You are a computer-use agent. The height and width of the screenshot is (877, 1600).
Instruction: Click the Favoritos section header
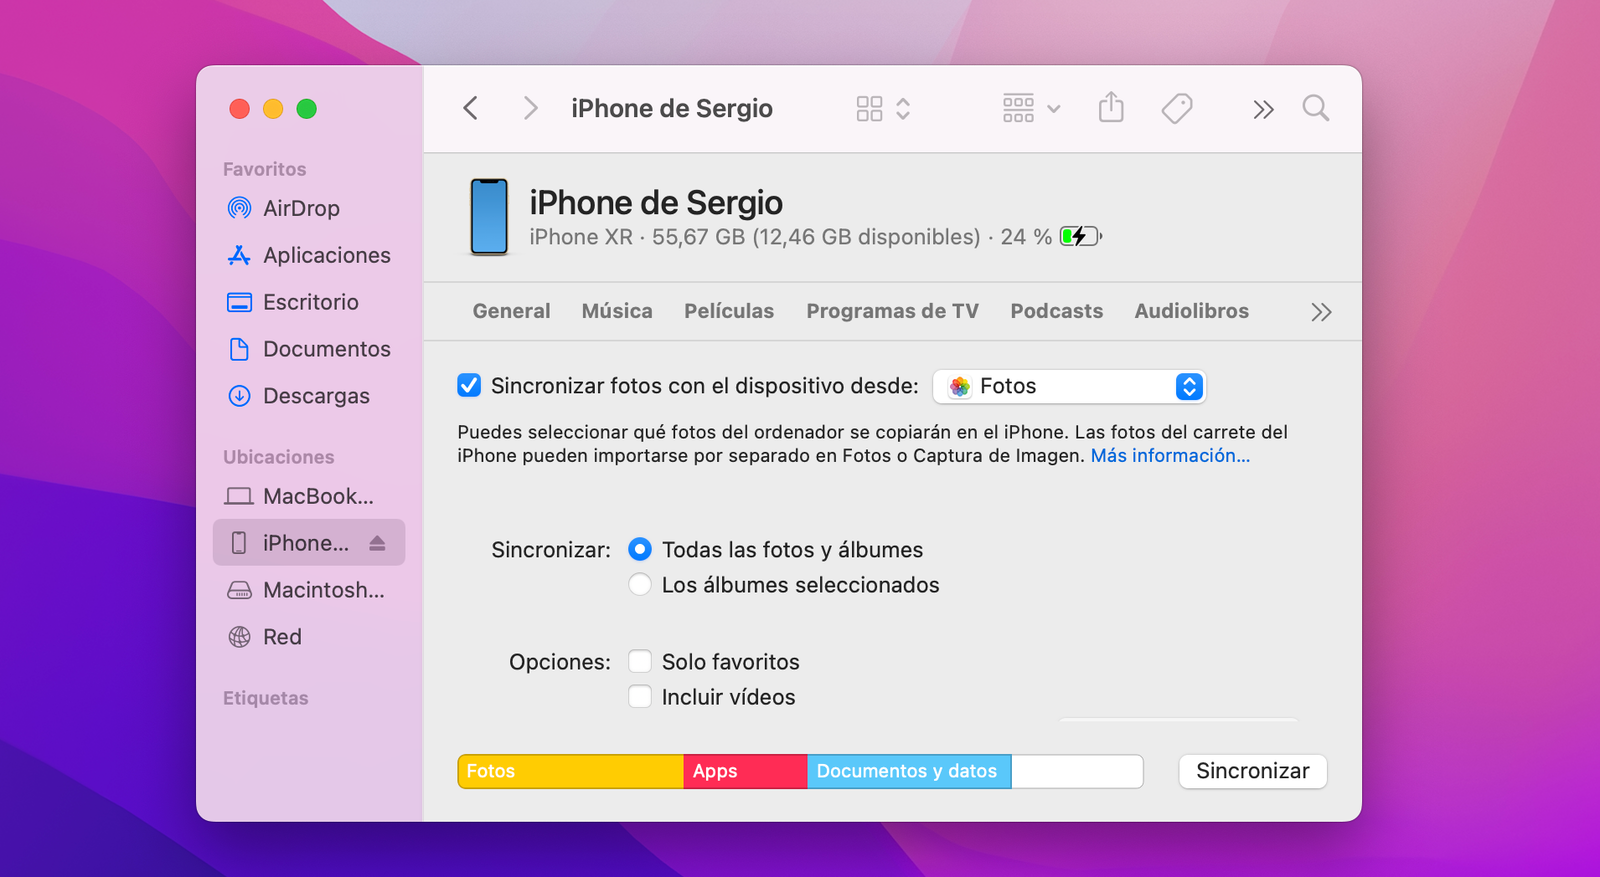point(264,169)
